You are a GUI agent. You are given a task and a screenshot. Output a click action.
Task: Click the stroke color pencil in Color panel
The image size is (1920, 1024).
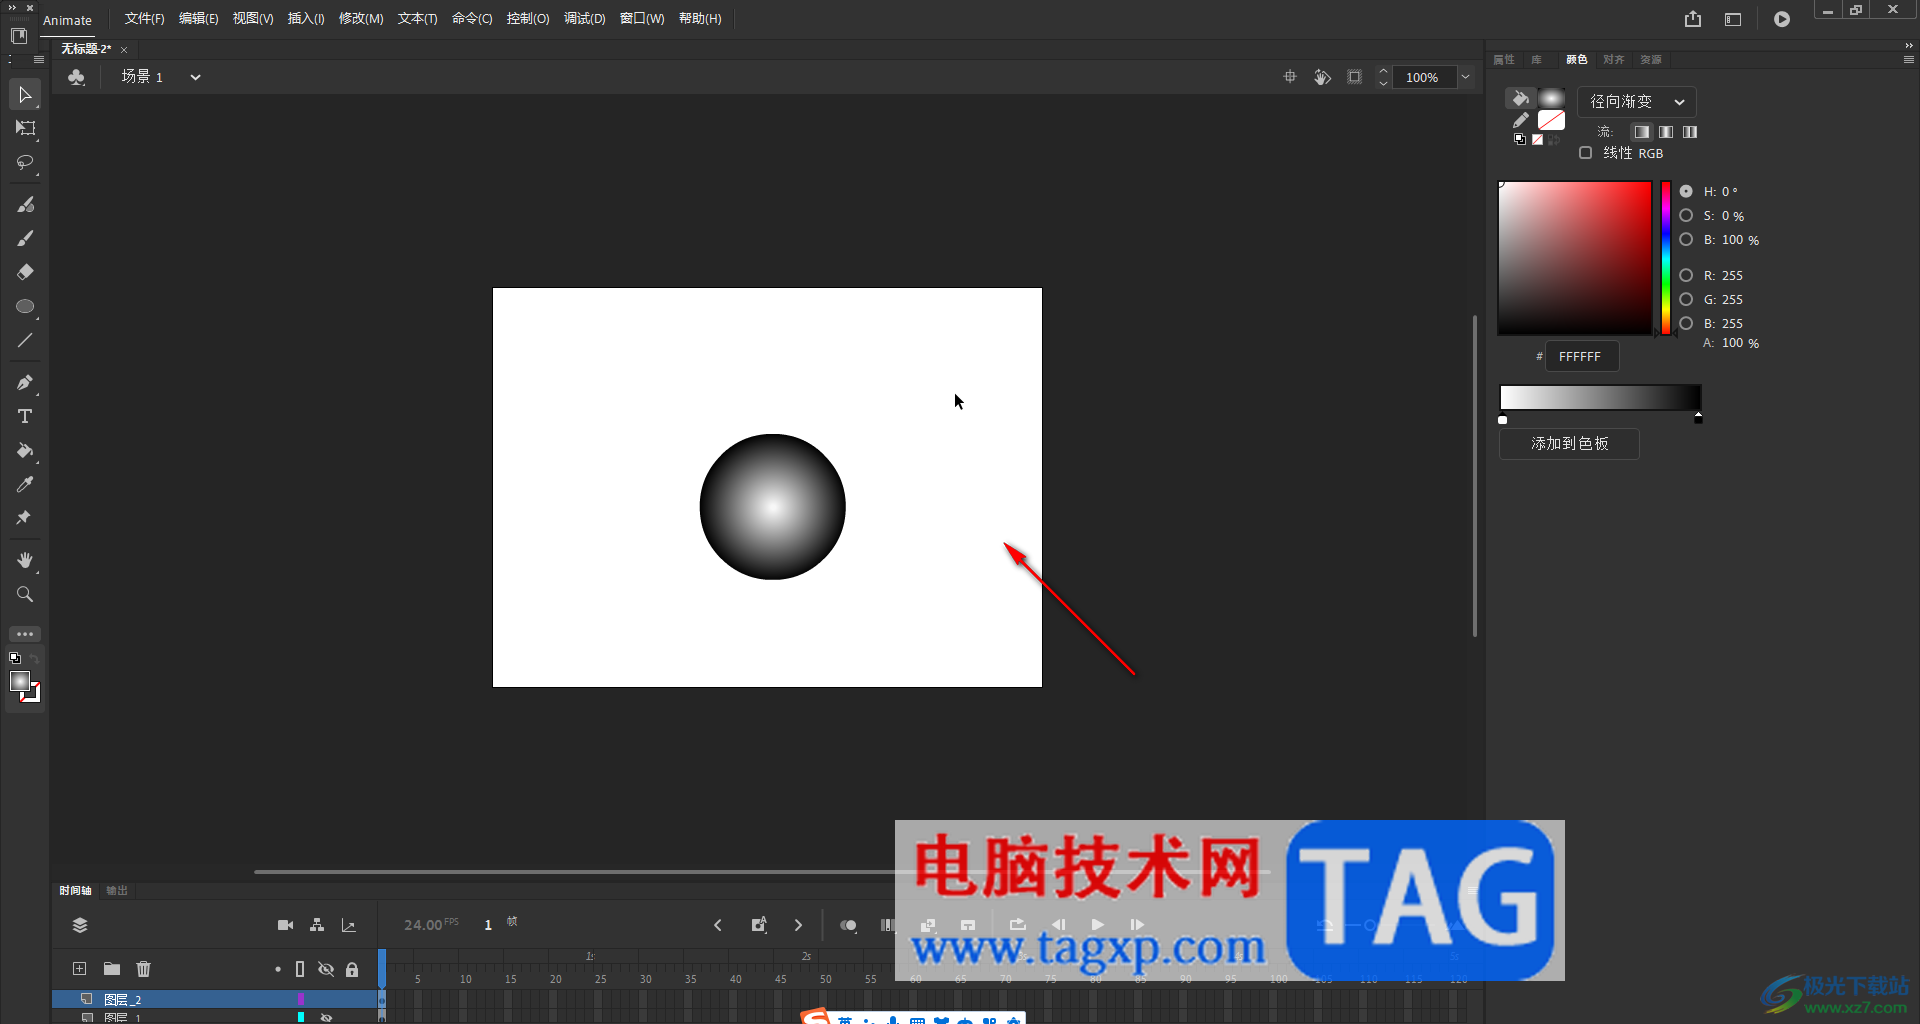pyautogui.click(x=1520, y=120)
